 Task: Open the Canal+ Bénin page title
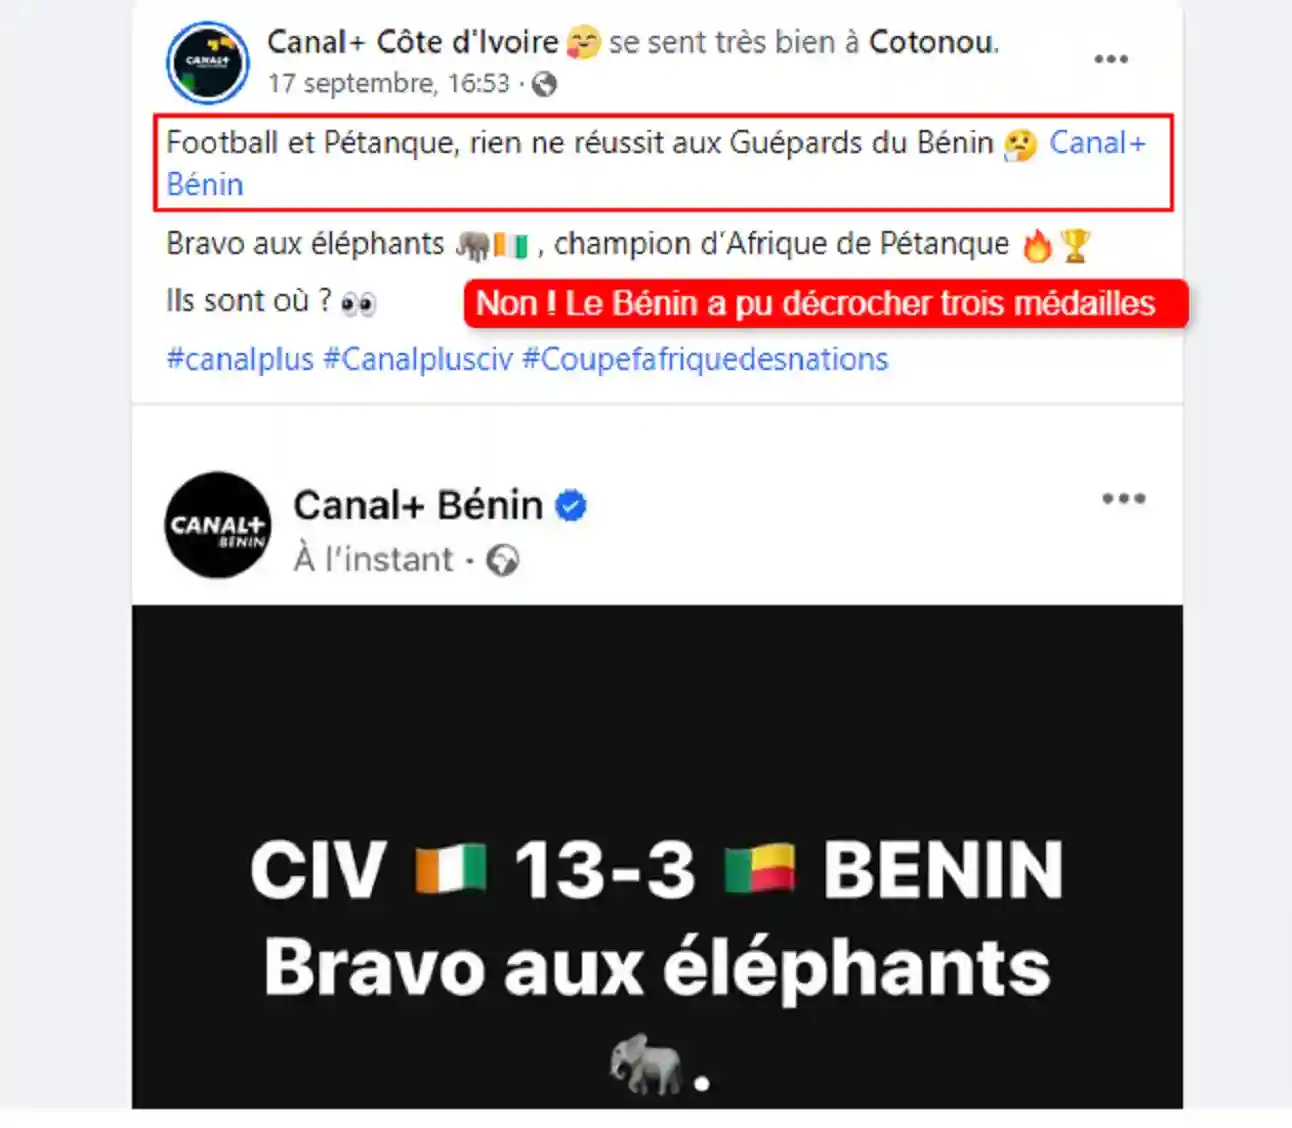418,506
